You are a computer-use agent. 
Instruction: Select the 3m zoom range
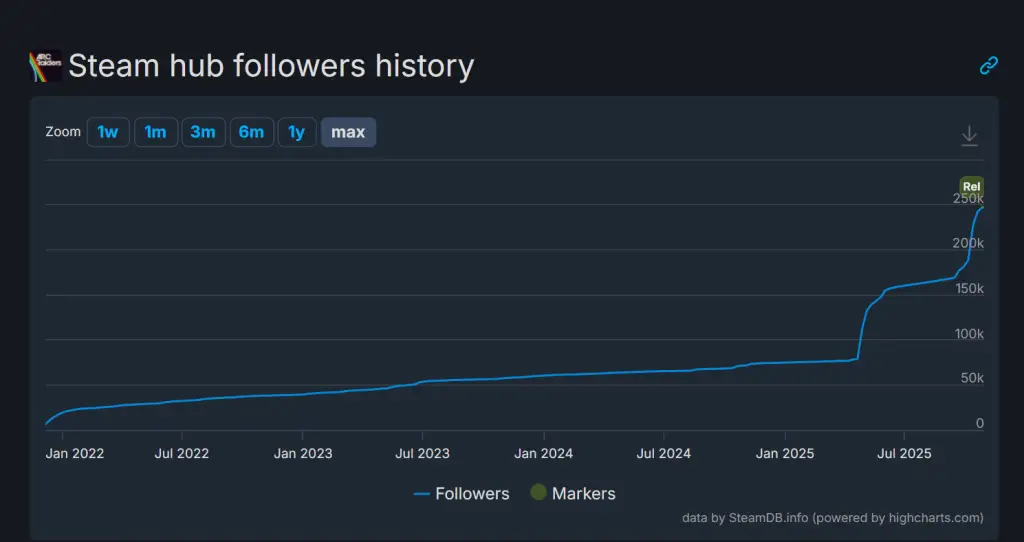tap(203, 132)
